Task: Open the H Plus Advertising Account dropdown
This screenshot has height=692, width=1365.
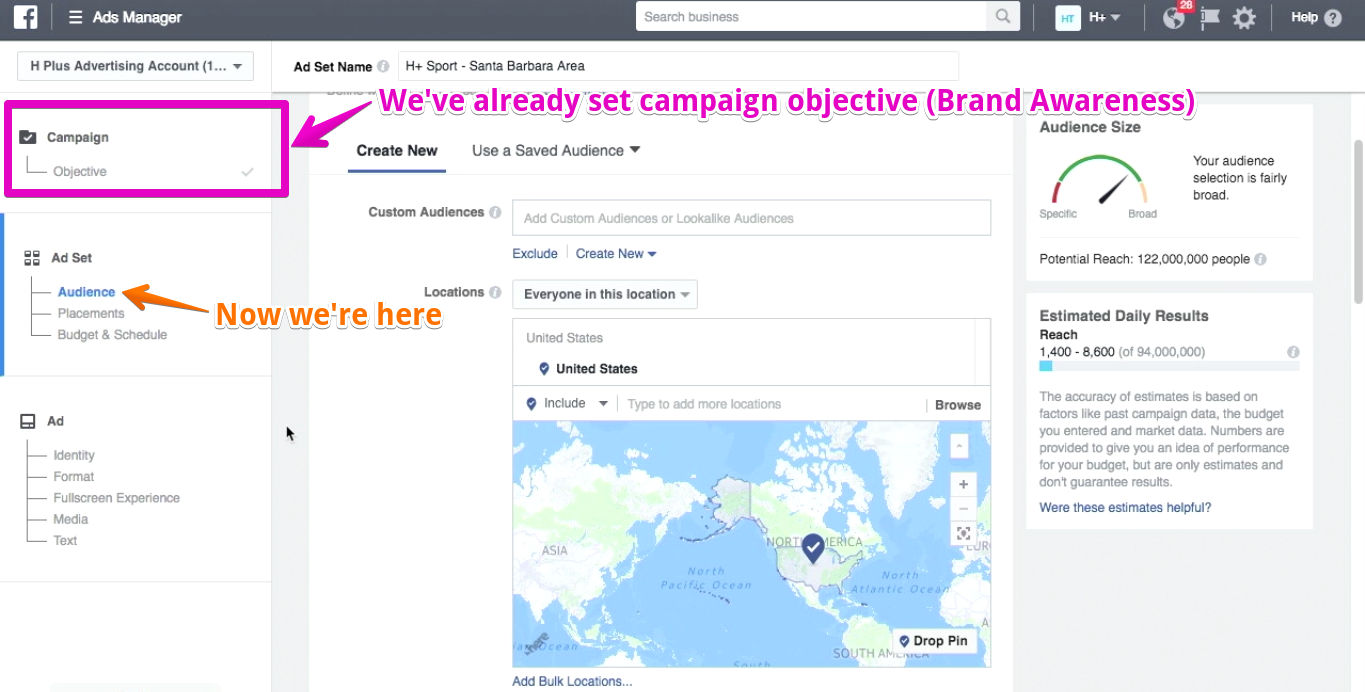Action: tap(135, 66)
